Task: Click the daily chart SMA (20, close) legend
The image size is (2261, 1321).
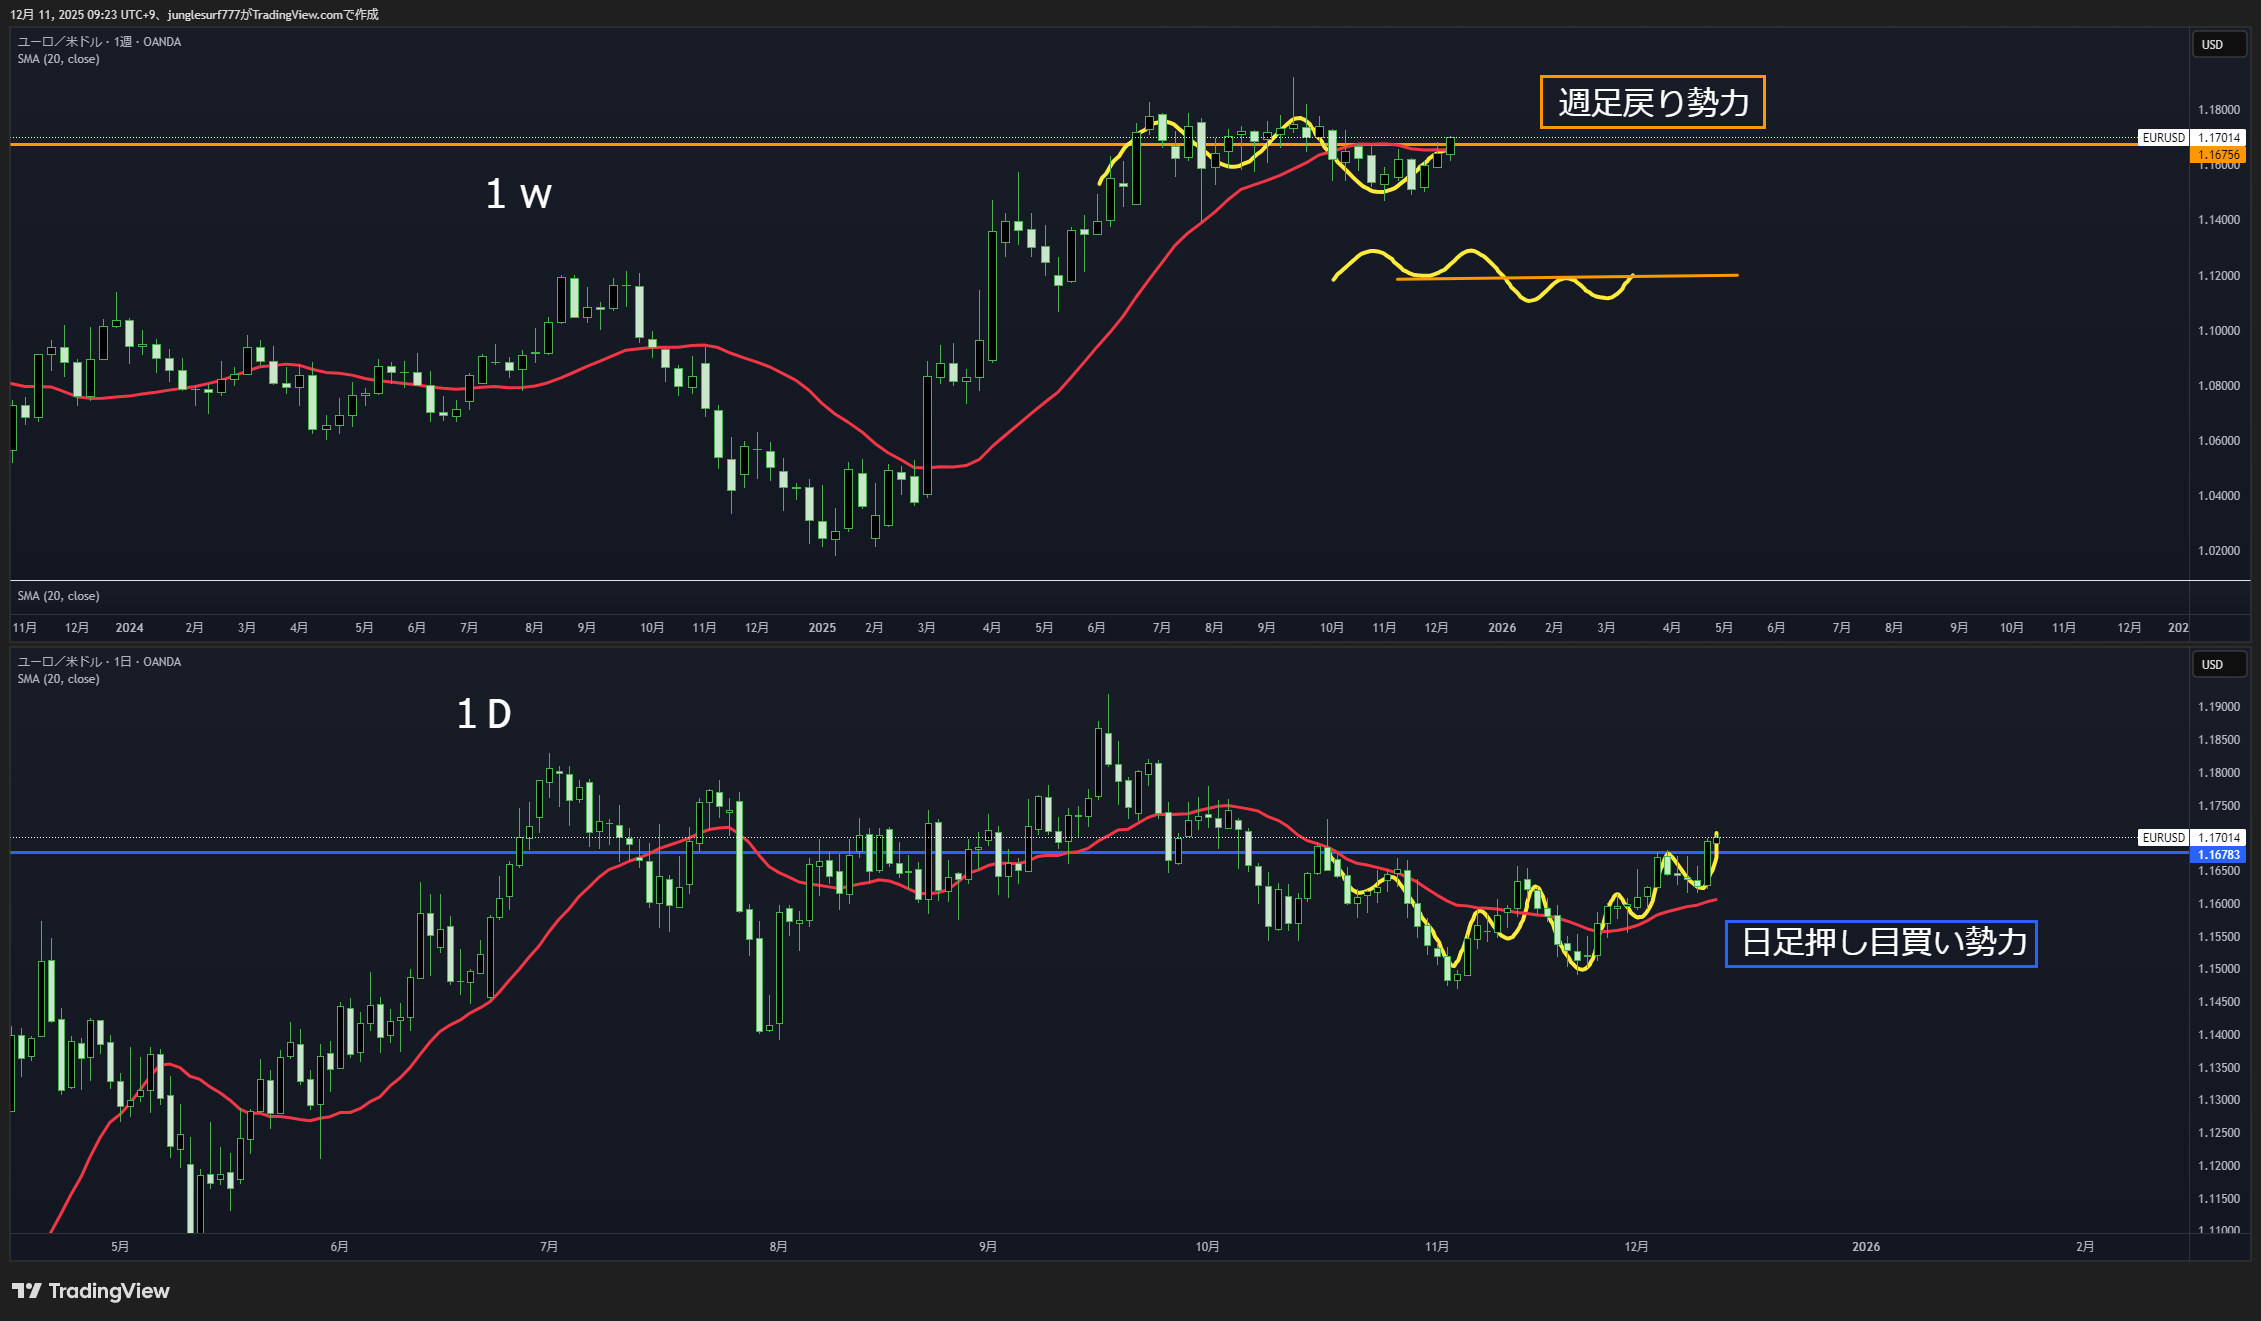Action: coord(58,679)
